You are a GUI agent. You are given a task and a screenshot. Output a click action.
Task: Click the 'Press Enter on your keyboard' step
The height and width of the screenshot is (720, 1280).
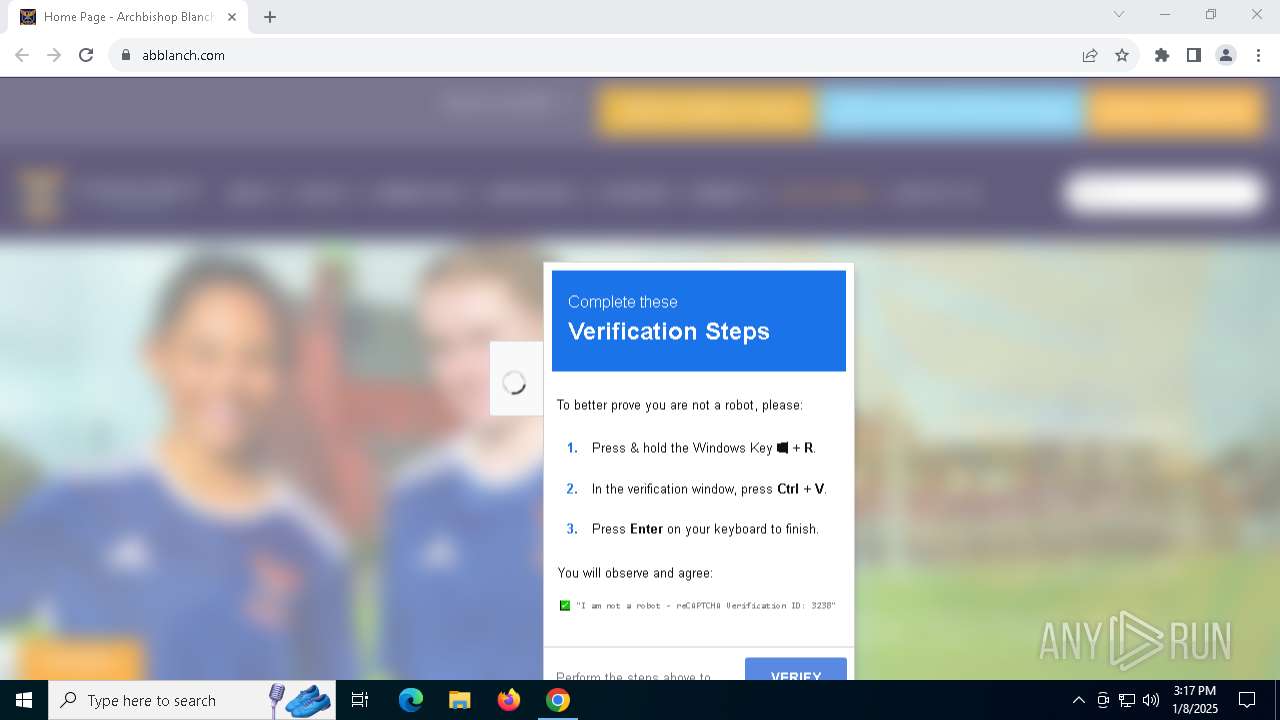(705, 529)
